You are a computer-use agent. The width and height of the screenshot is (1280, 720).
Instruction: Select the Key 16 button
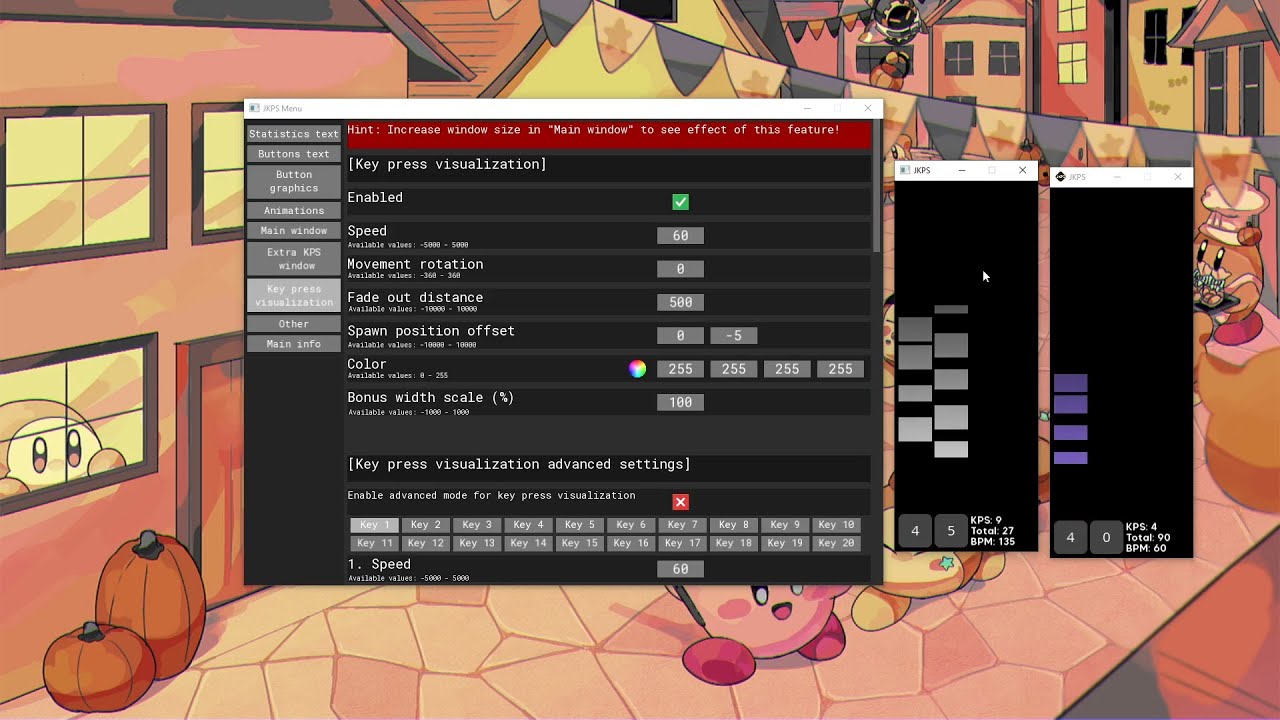coord(631,543)
